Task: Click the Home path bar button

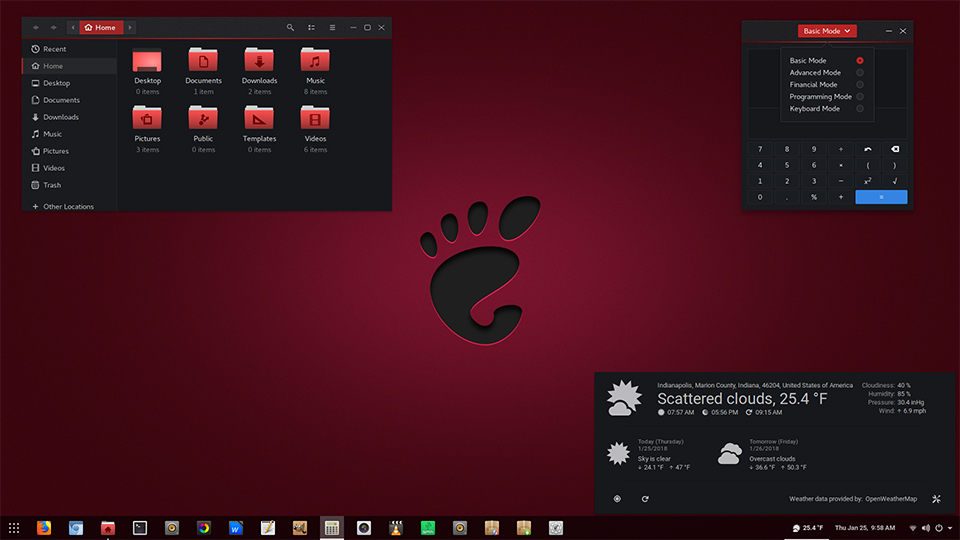Action: (x=101, y=28)
